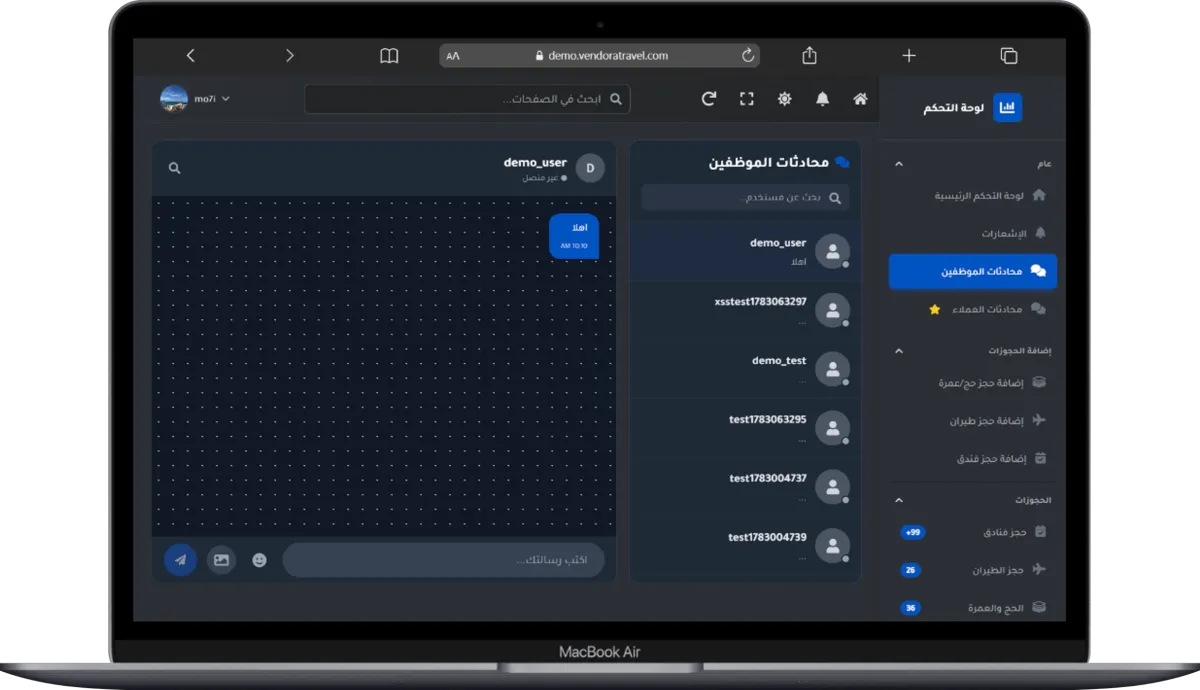Focus the employee chat user search field
Image resolution: width=1200 pixels, height=690 pixels.
(x=745, y=197)
